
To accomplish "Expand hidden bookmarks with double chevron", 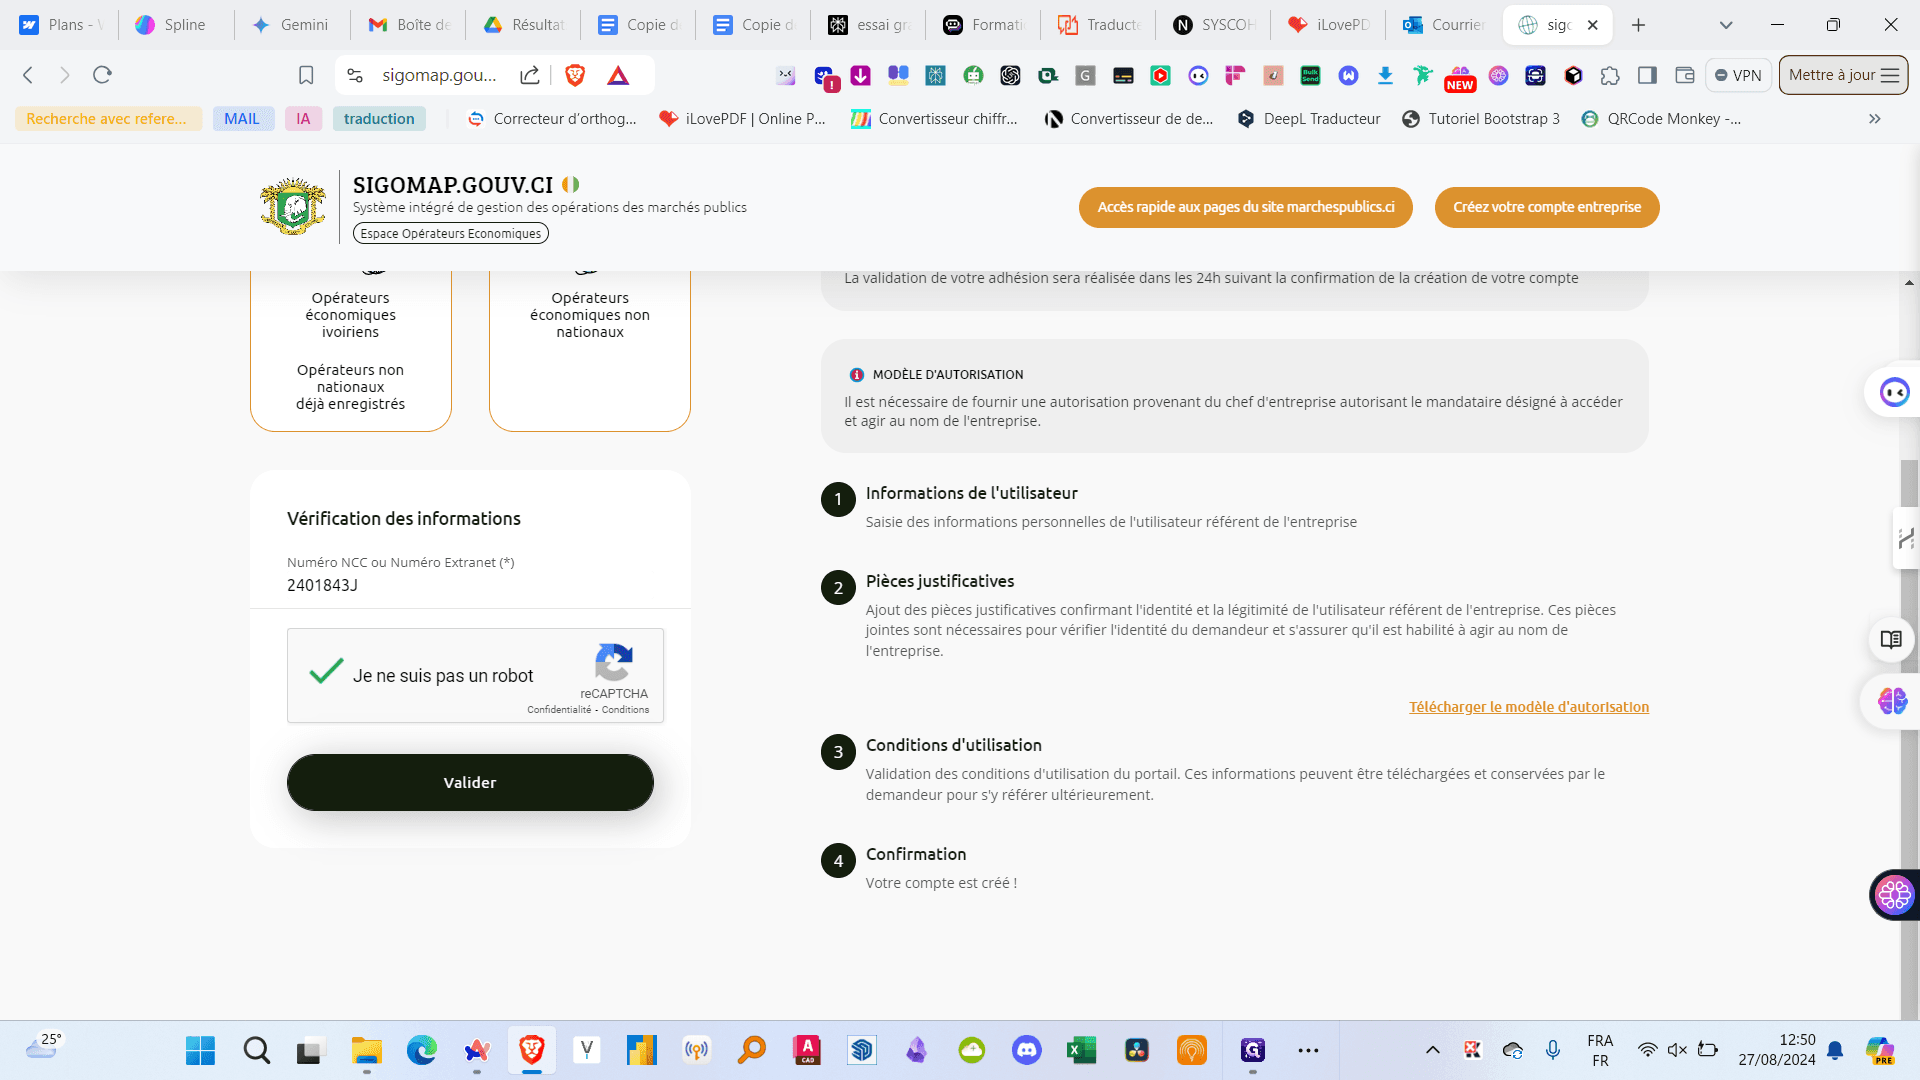I will click(1875, 119).
